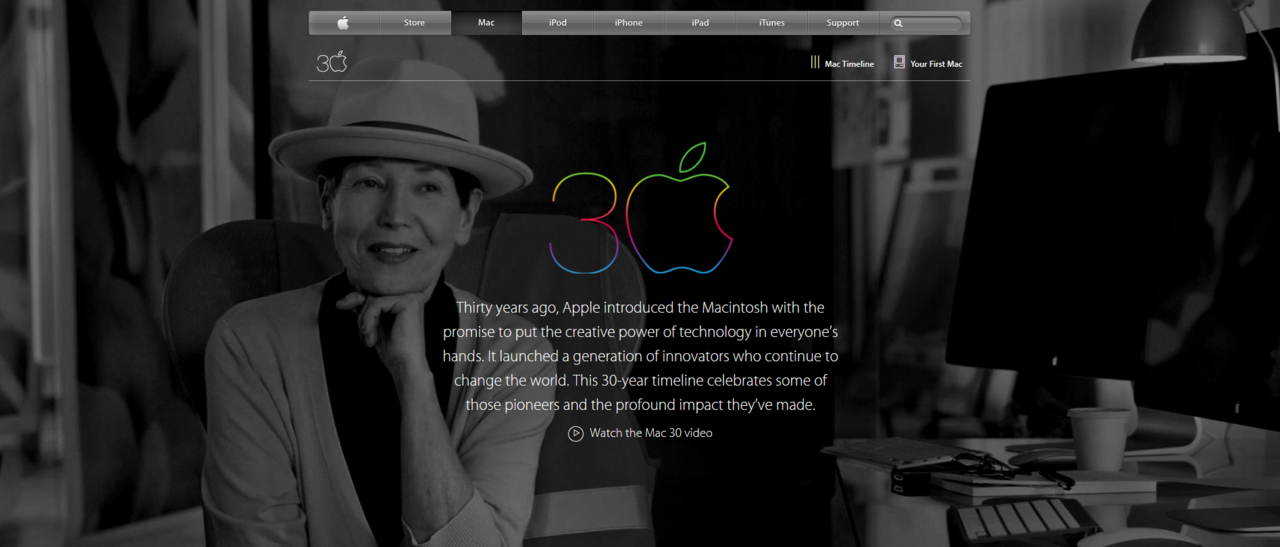The width and height of the screenshot is (1280, 547).
Task: Switch to the iPad tab
Action: 700,23
